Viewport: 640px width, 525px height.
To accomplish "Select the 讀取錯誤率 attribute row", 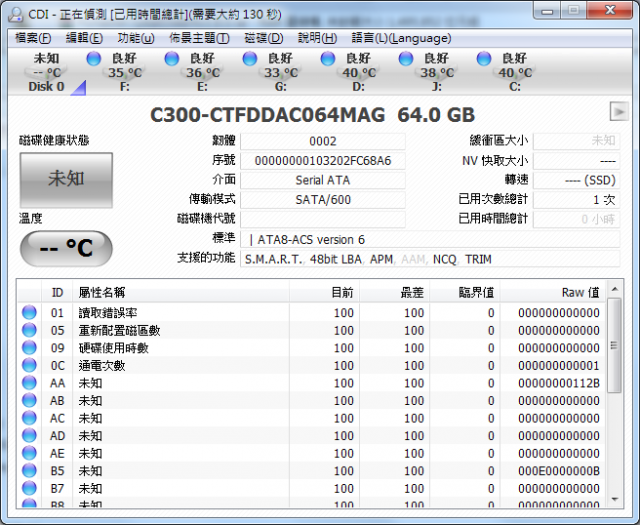I will 312,313.
